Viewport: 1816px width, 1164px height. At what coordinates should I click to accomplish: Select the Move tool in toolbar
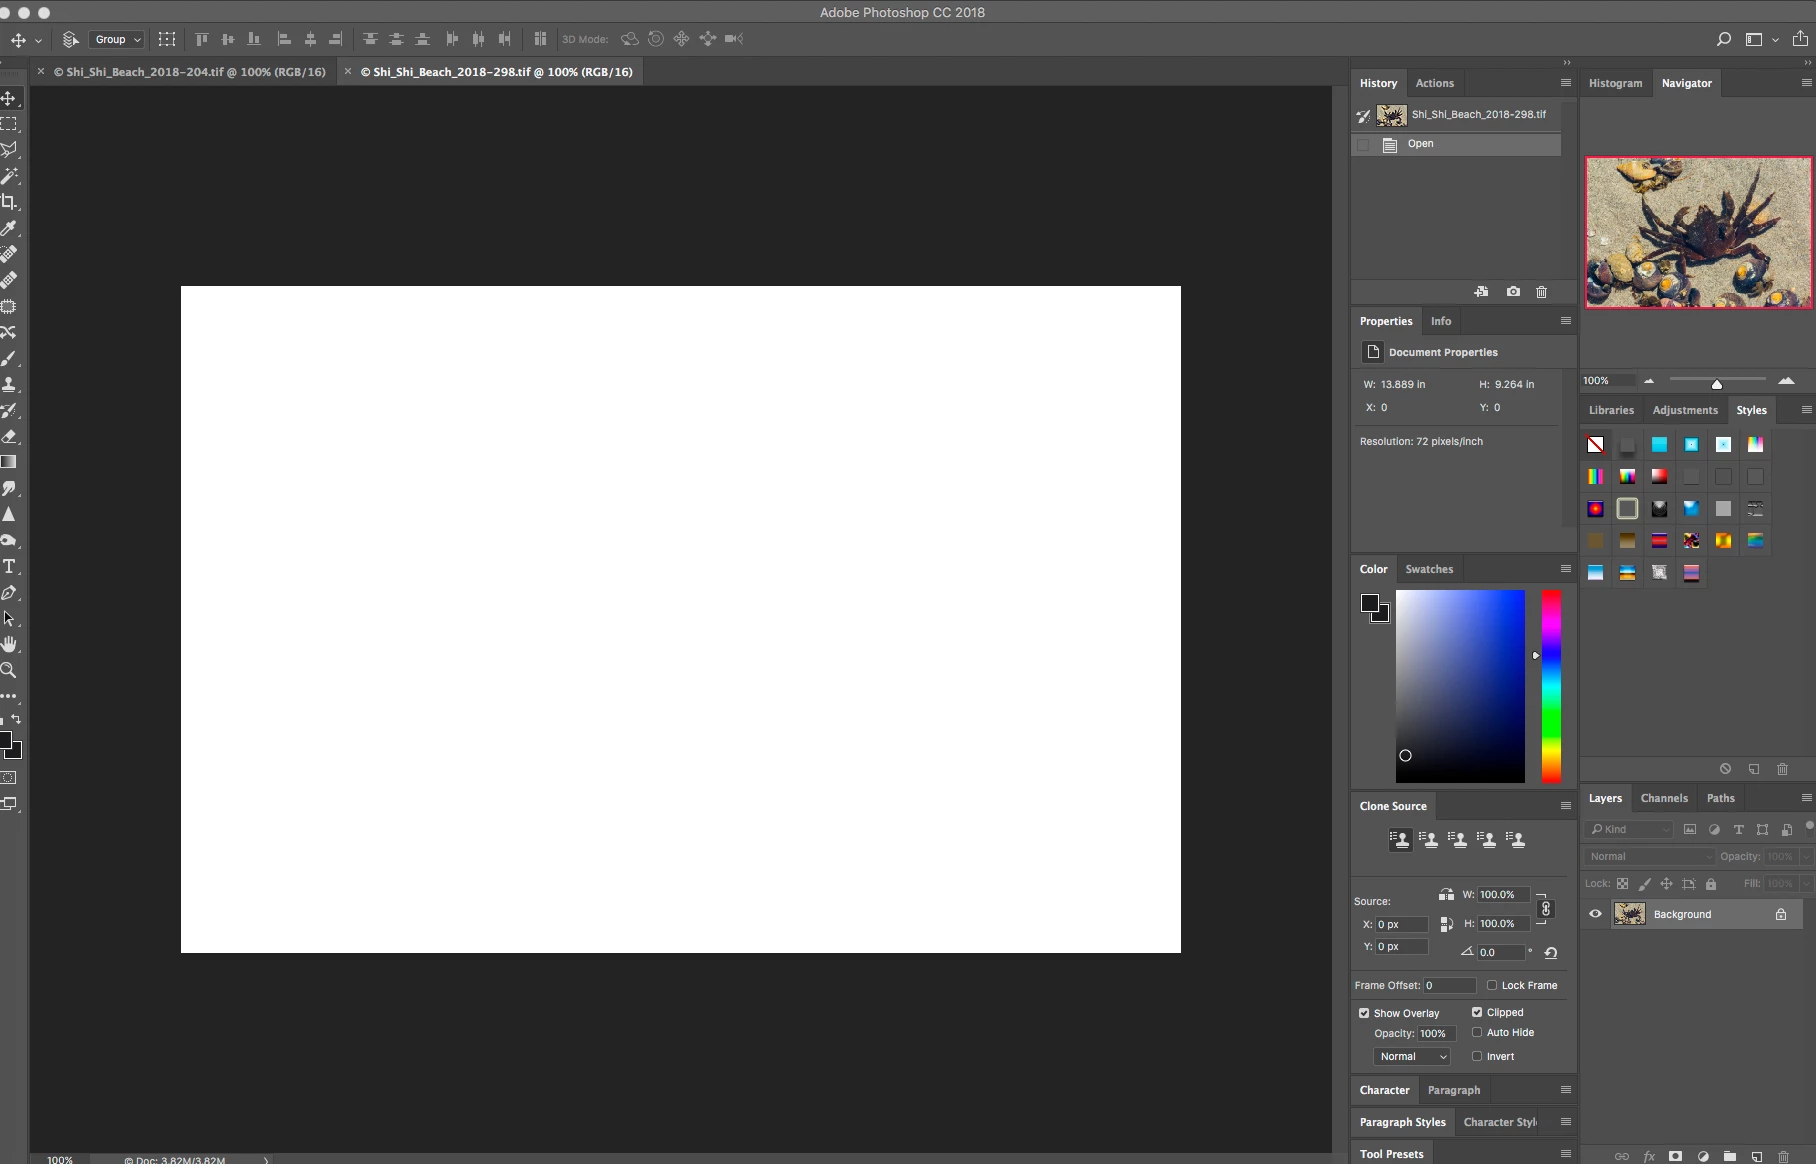pyautogui.click(x=9, y=98)
